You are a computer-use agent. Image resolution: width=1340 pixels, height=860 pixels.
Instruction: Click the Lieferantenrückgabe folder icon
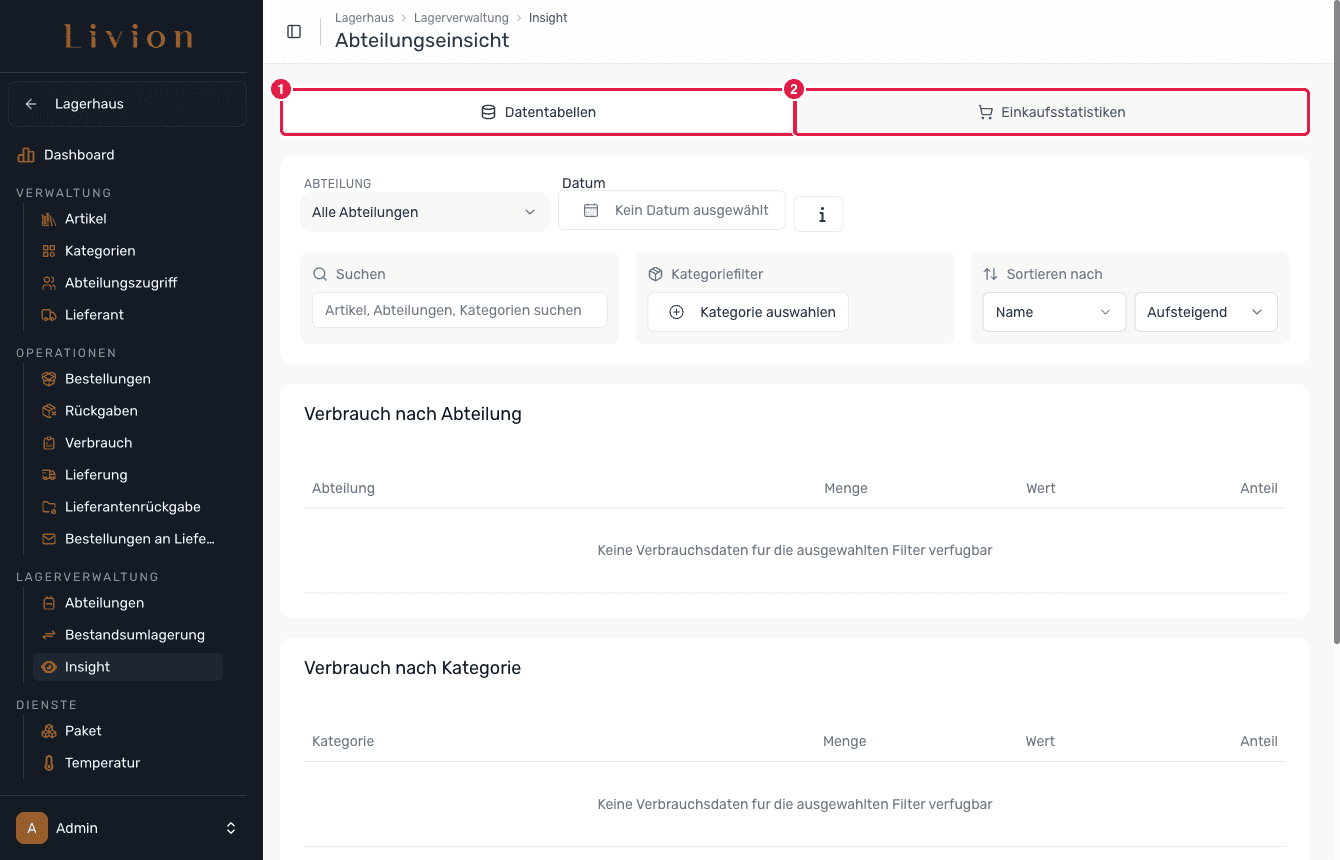49,507
